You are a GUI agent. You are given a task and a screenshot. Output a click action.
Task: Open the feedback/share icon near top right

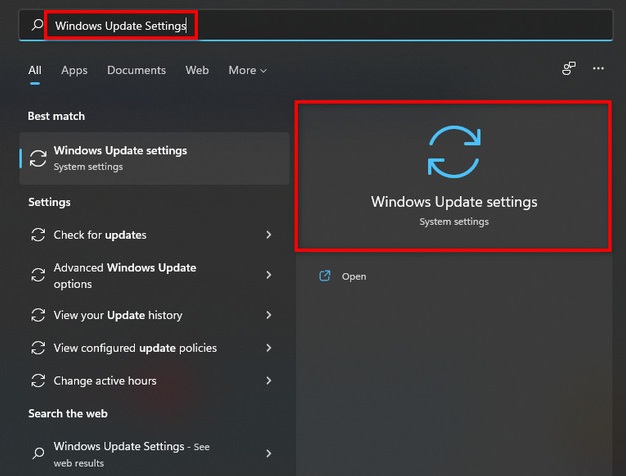(569, 69)
